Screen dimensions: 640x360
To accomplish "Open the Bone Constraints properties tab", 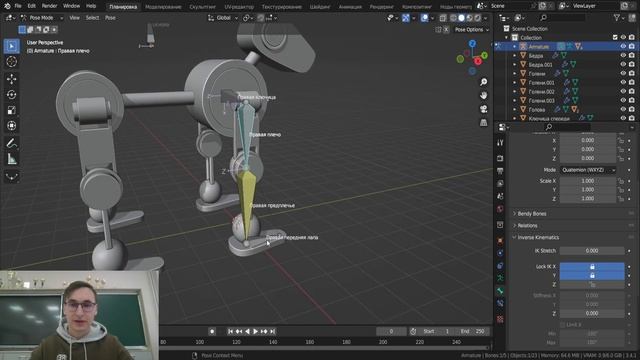I will point(500,303).
